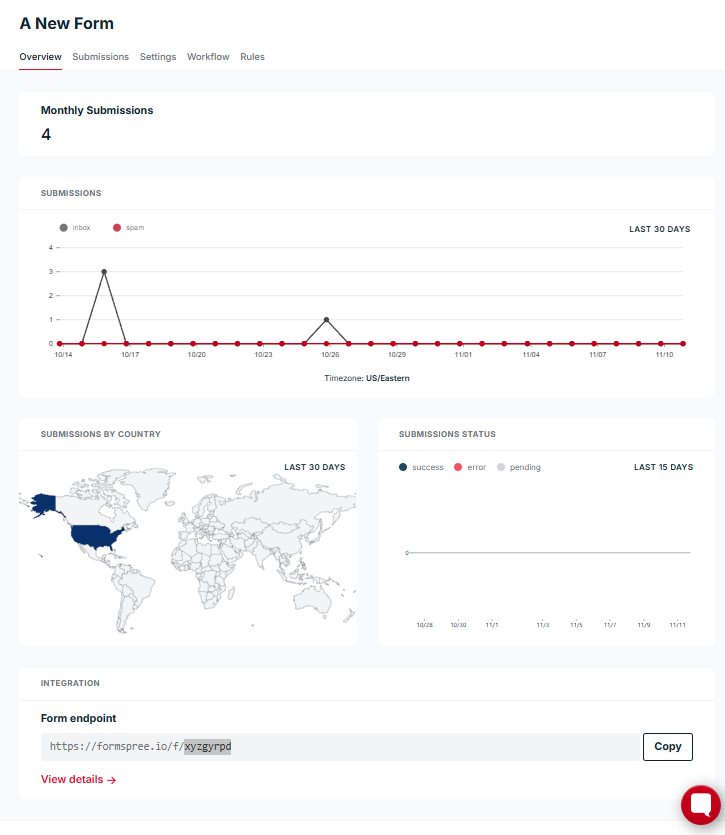Toggle the inbox legend marker
This screenshot has width=725, height=835.
pyautogui.click(x=64, y=228)
